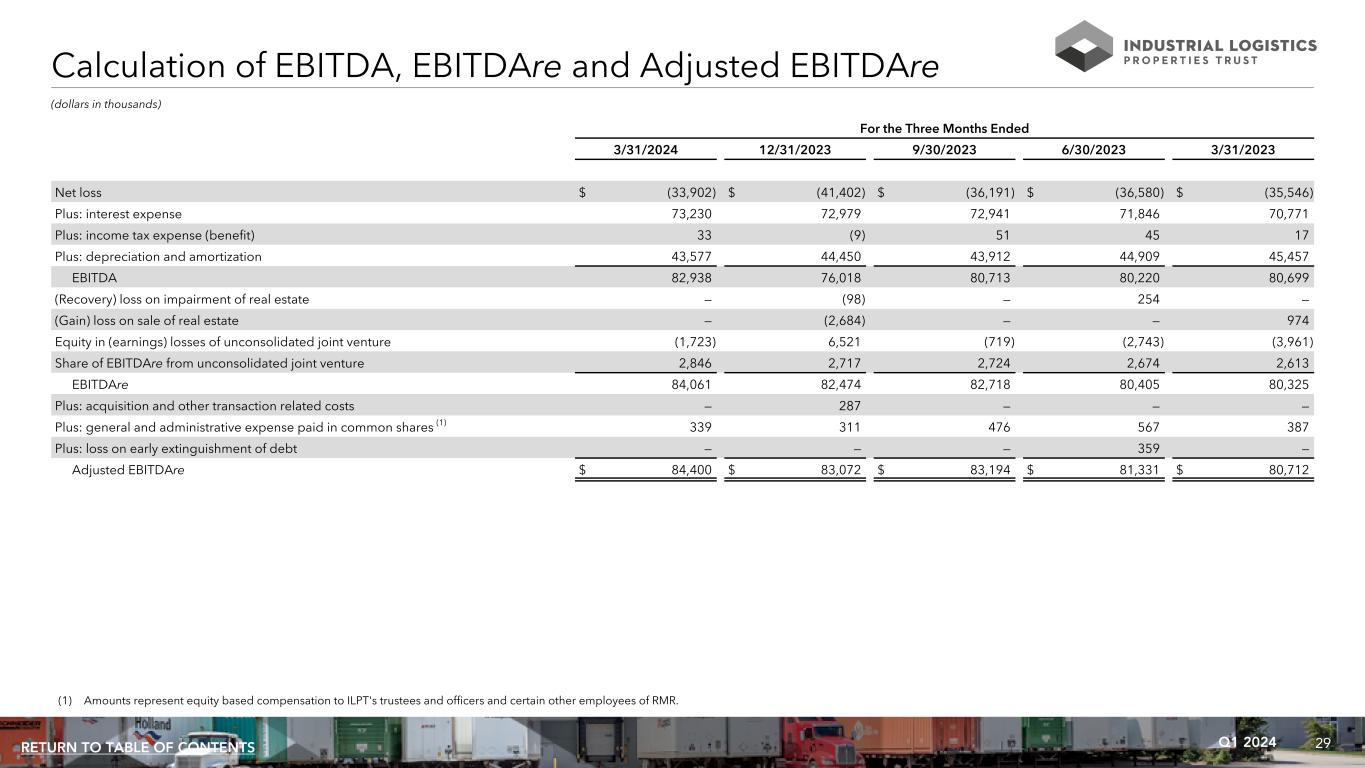Click Adjusted EBITDAre value 83,072
The image size is (1365, 768).
click(x=841, y=470)
